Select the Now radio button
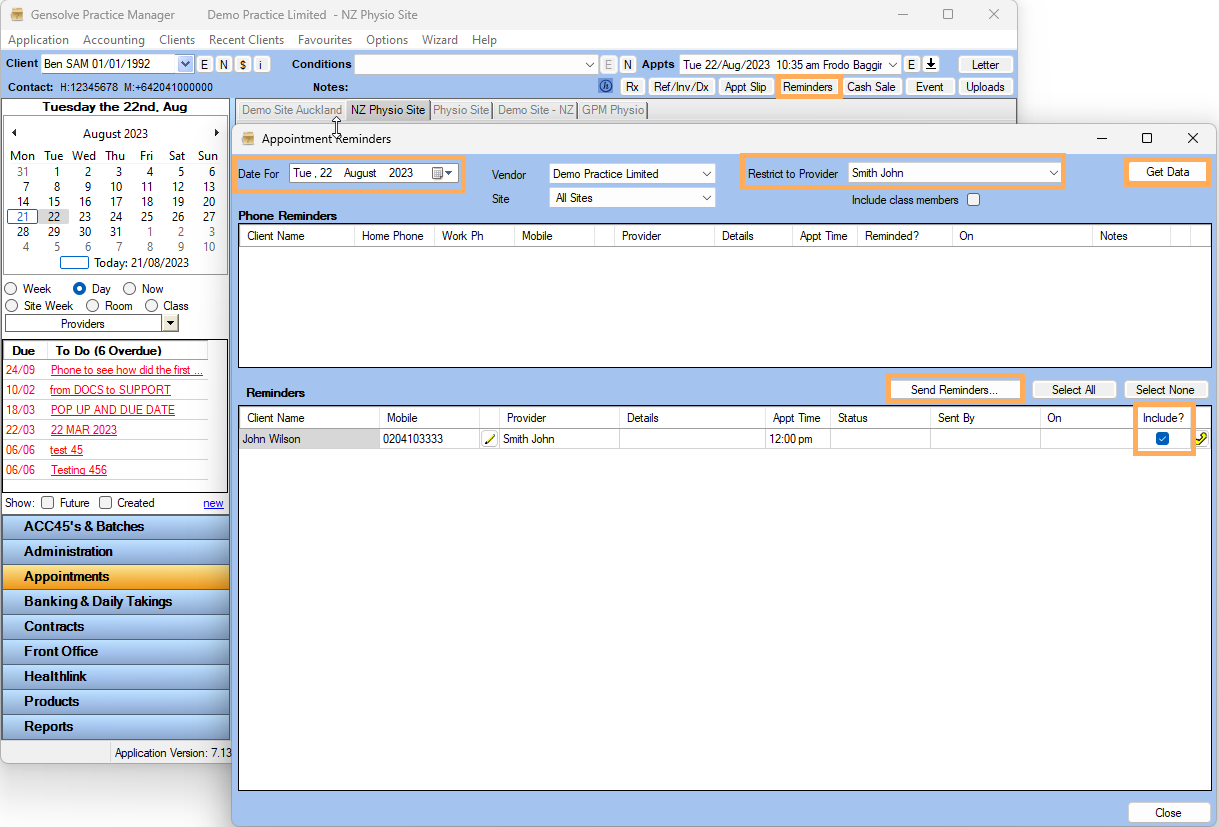This screenshot has width=1219, height=827. [x=130, y=289]
